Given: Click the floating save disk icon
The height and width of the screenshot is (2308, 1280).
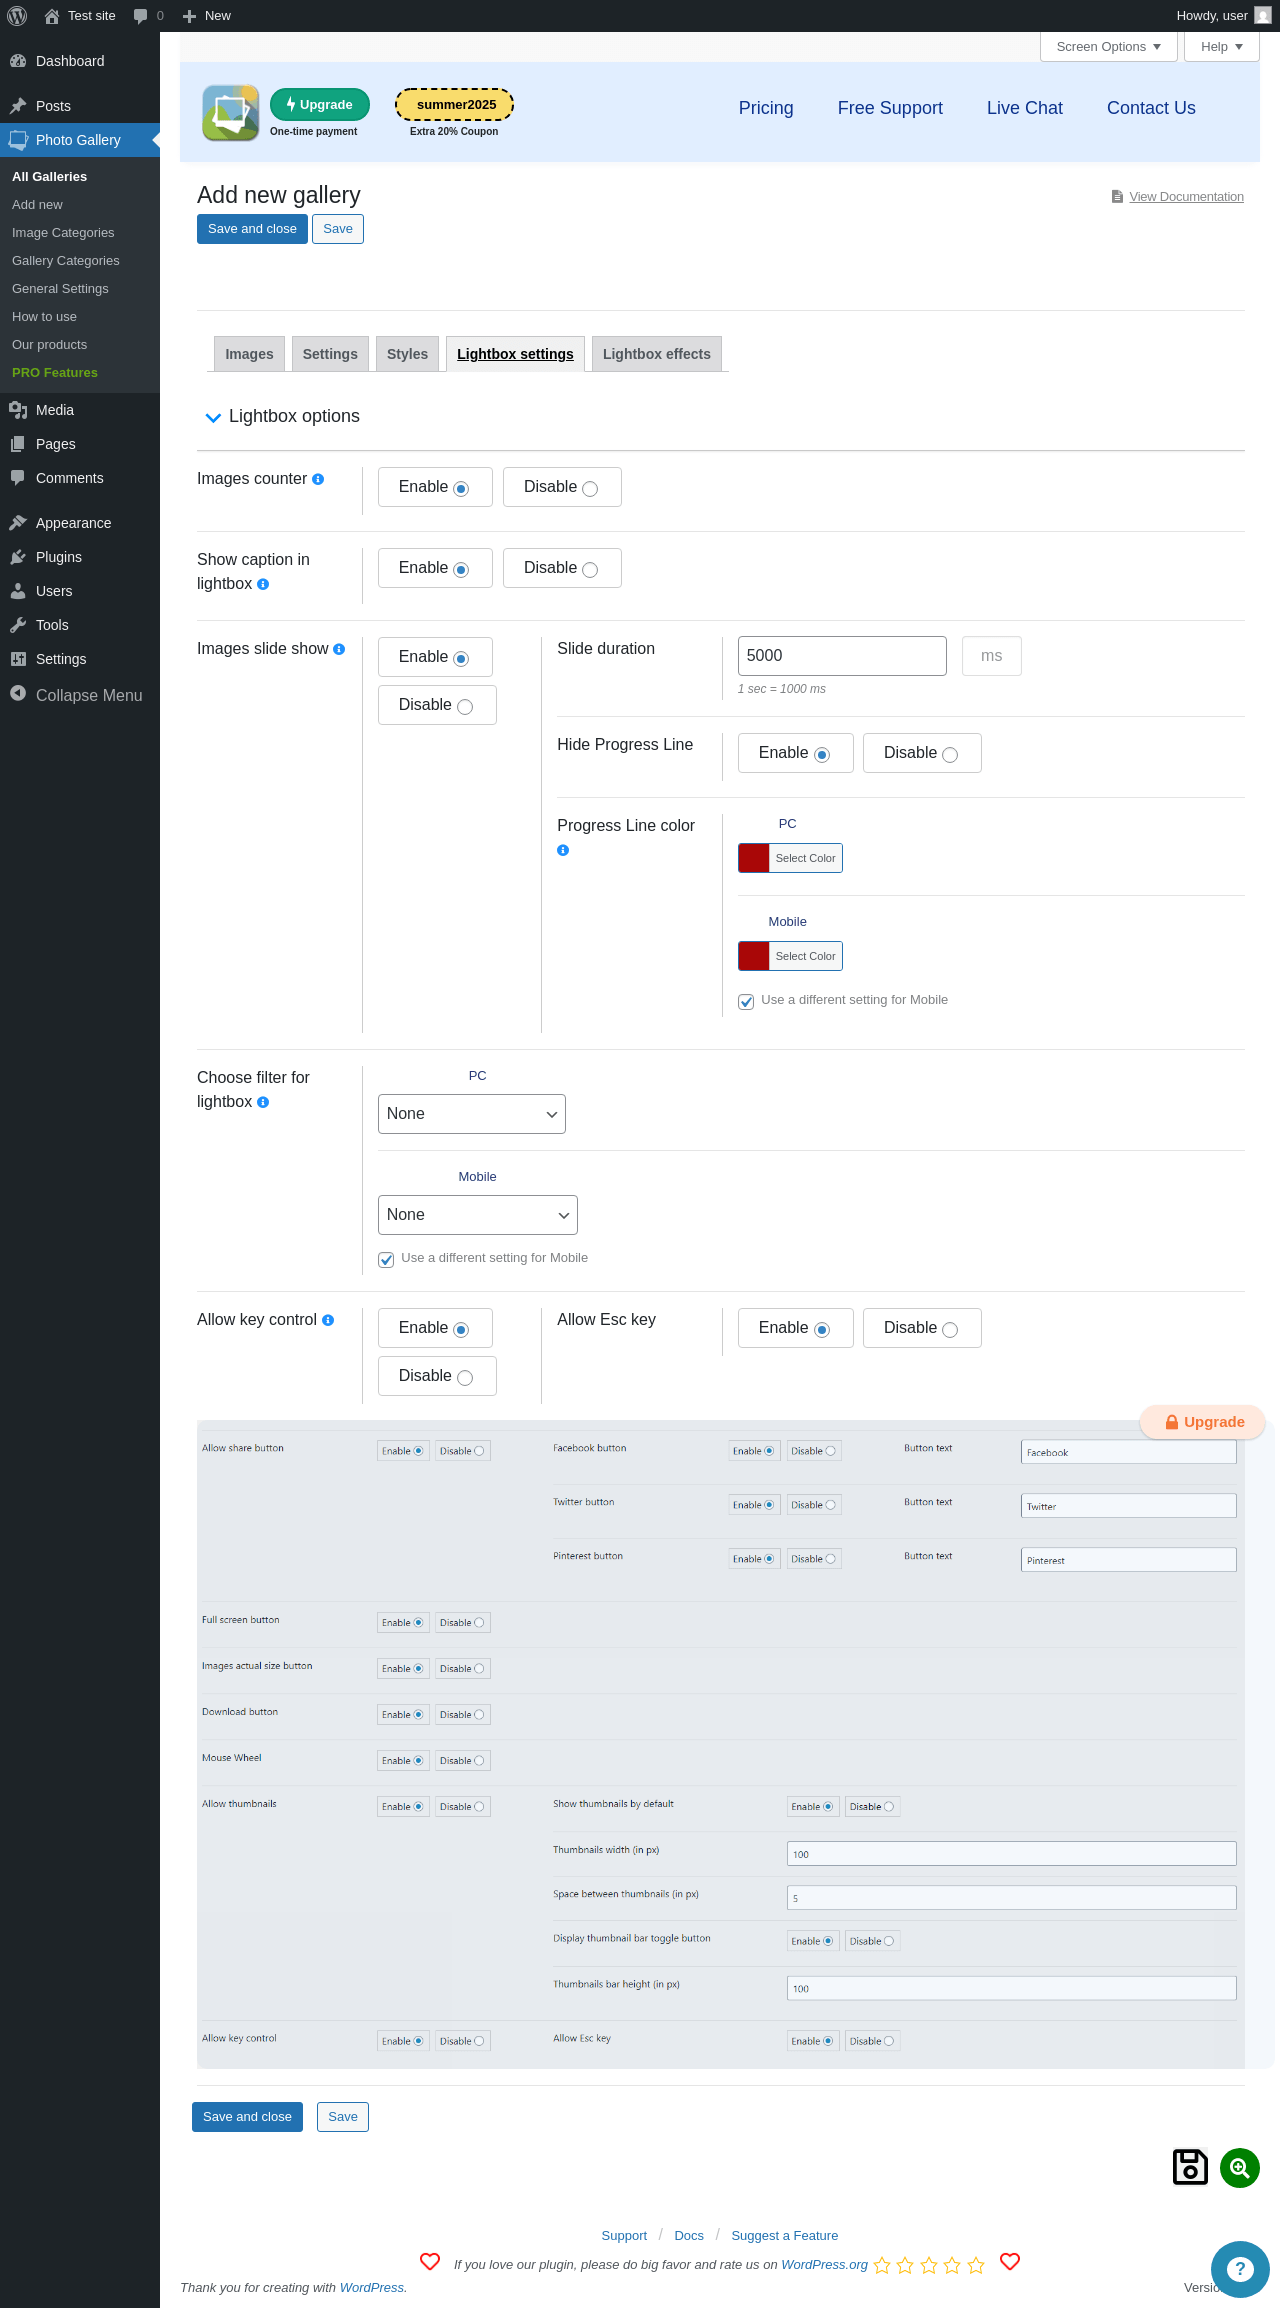Looking at the screenshot, I should [1190, 2167].
